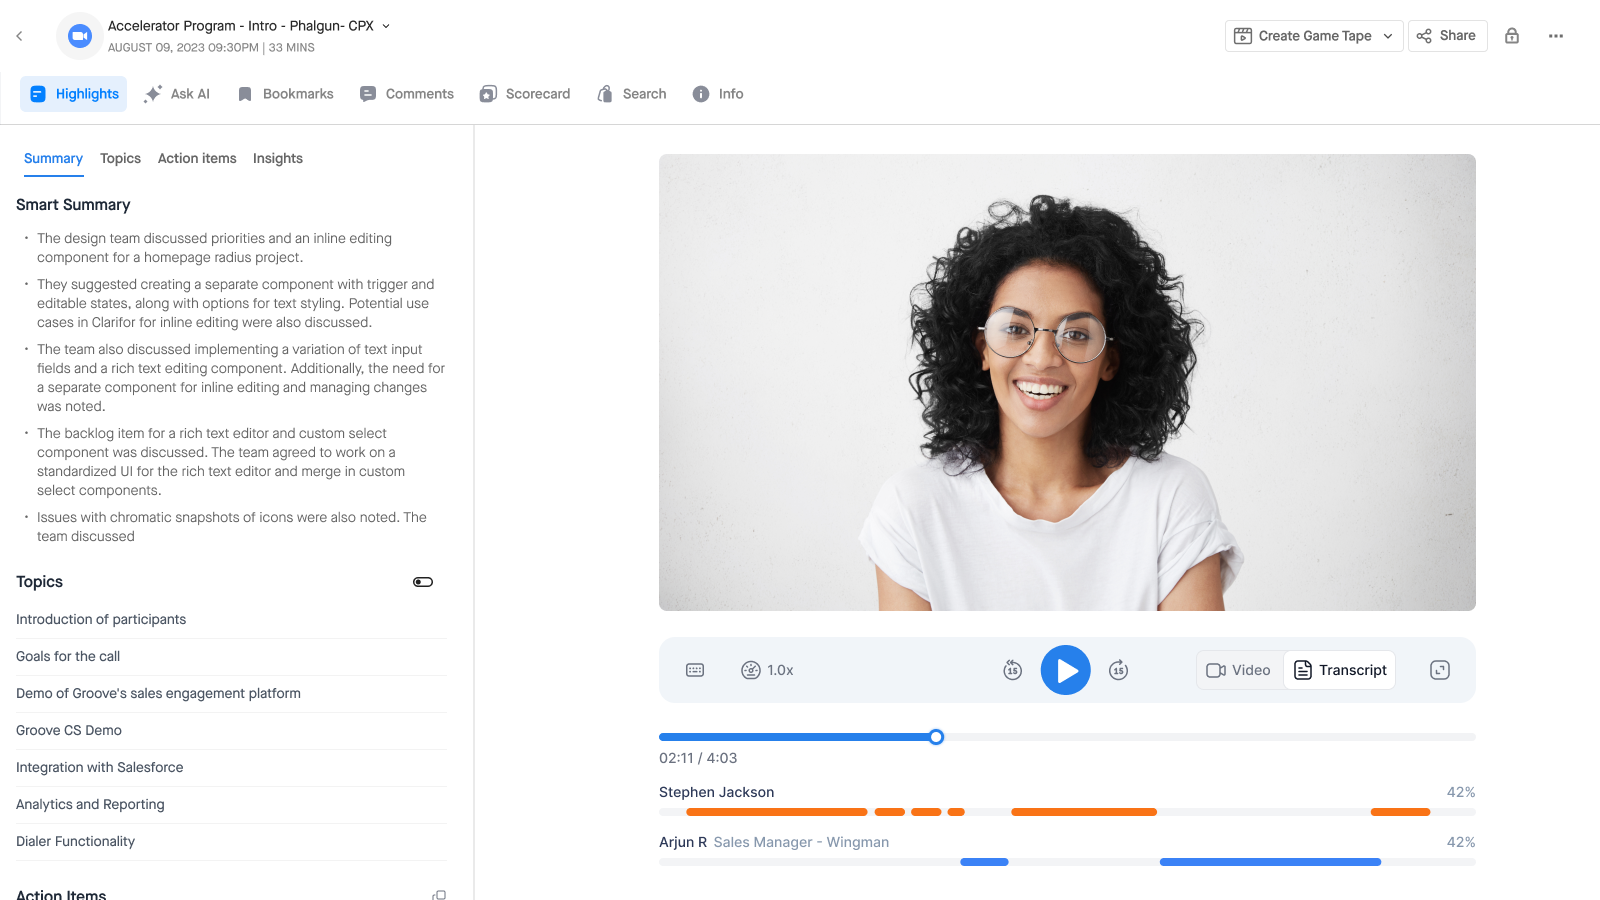Expand the meeting title dropdown chevron
Screen dimensions: 1600x900
point(387,26)
